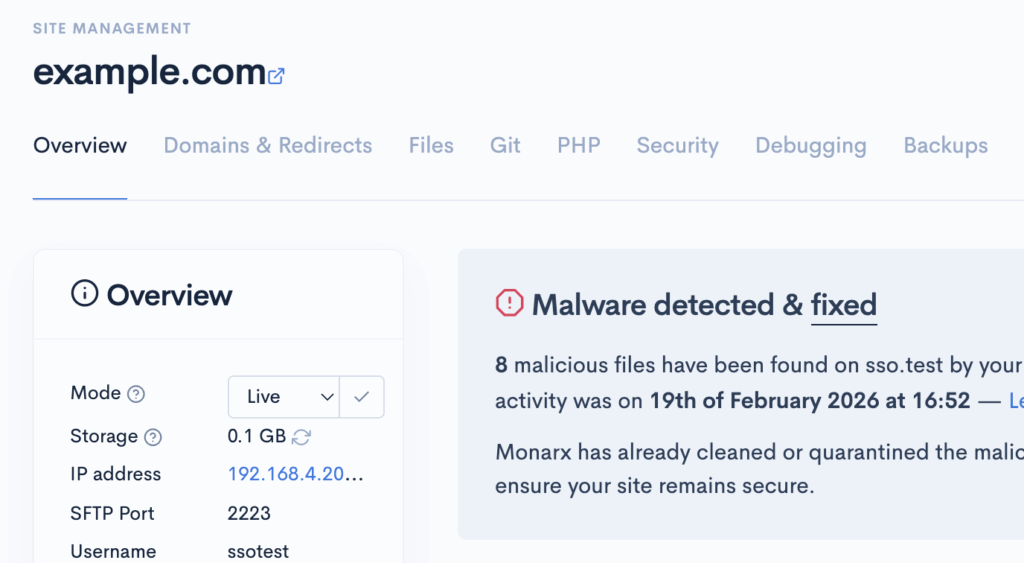The height and width of the screenshot is (563, 1024).
Task: Click the Storage help question-mark icon
Action: coord(153,437)
